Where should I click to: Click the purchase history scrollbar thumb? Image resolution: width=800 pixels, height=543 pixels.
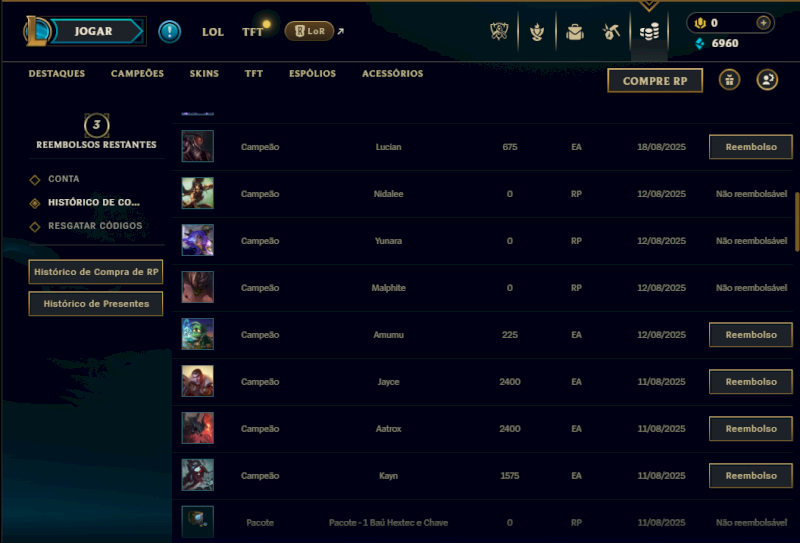click(x=796, y=221)
